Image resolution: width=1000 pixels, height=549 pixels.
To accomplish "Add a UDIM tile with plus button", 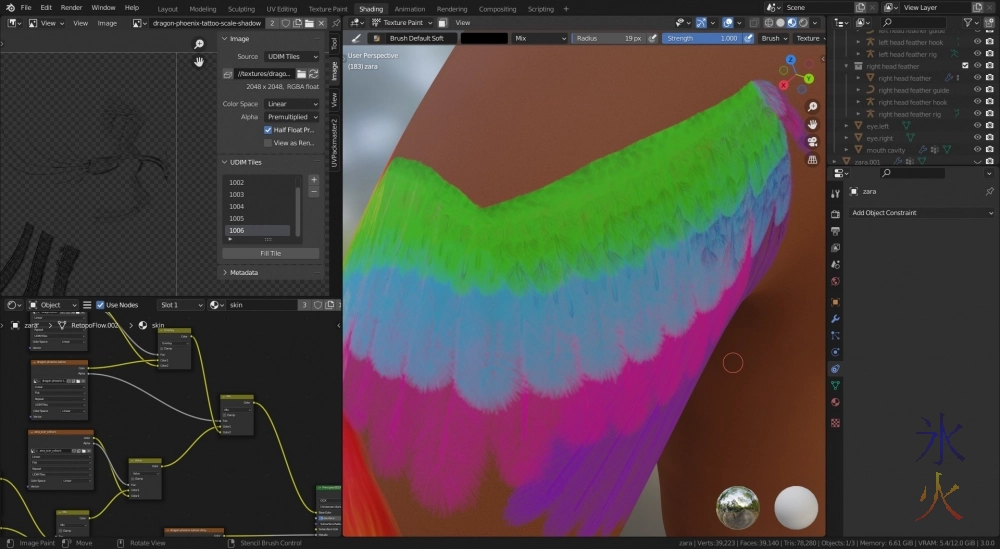I will point(313,180).
